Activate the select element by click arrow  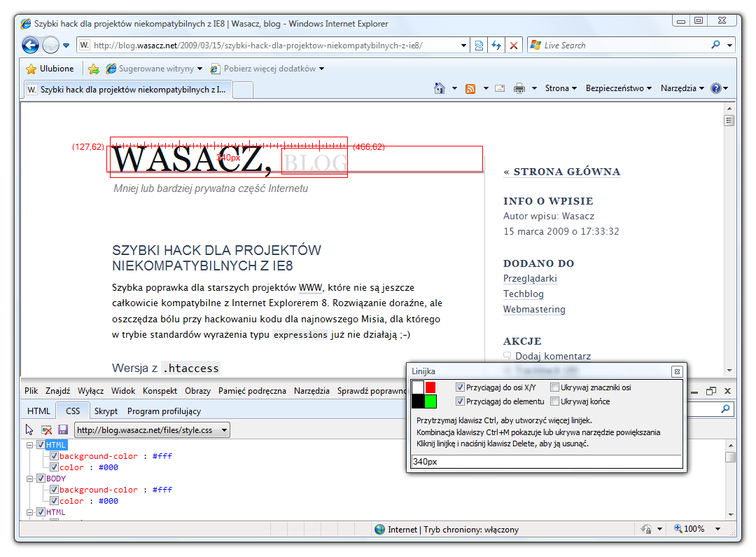29,430
